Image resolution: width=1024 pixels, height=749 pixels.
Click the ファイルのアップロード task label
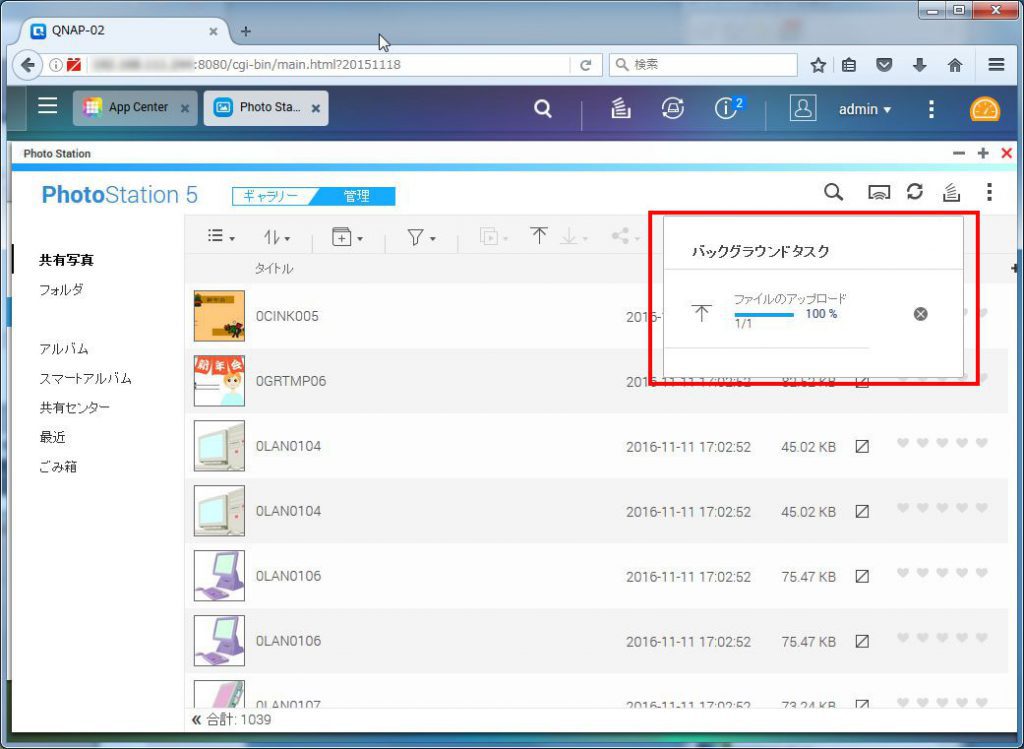[790, 299]
